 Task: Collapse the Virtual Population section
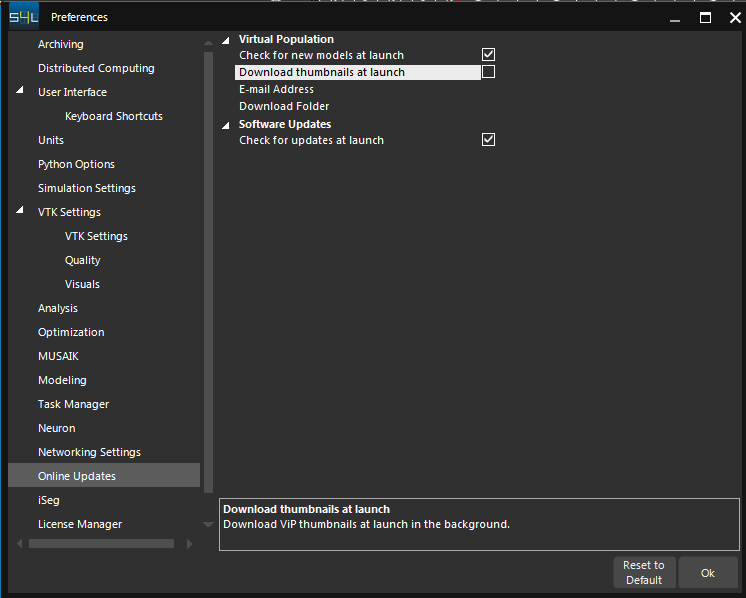coord(225,40)
